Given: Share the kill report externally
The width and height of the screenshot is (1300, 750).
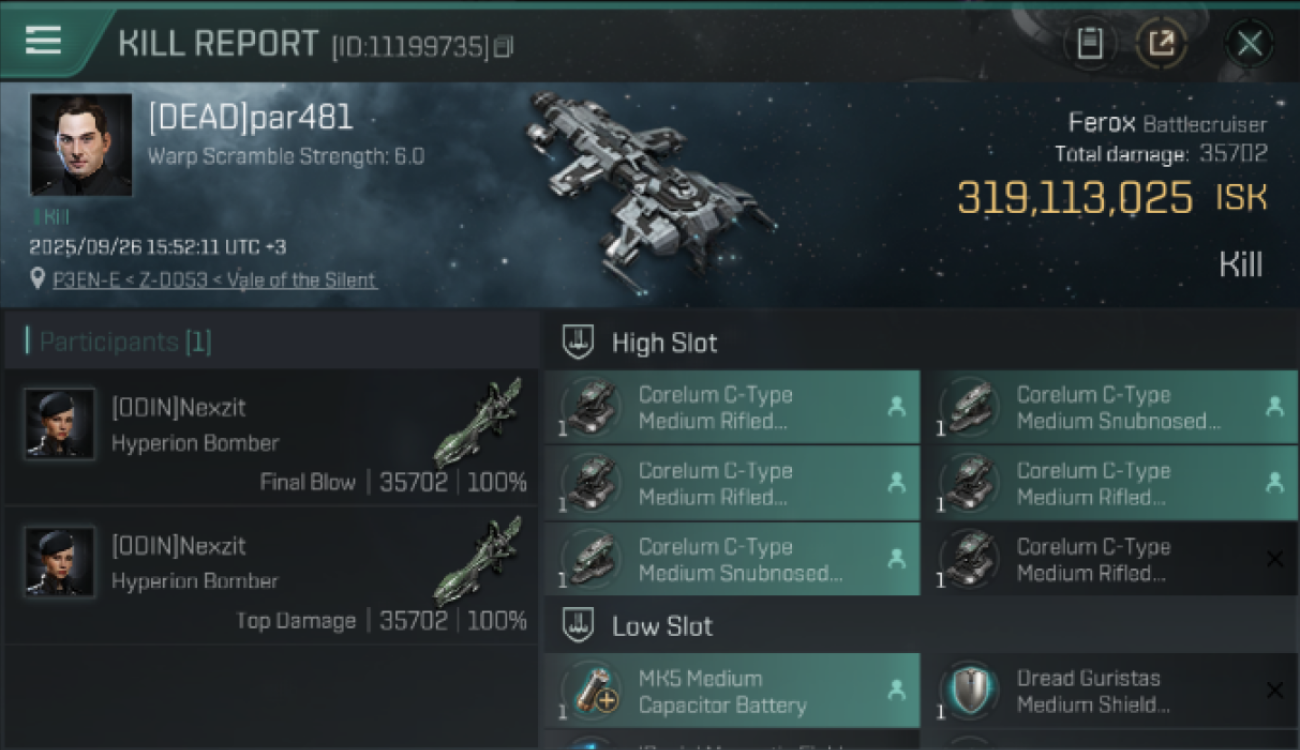Looking at the screenshot, I should [1161, 43].
